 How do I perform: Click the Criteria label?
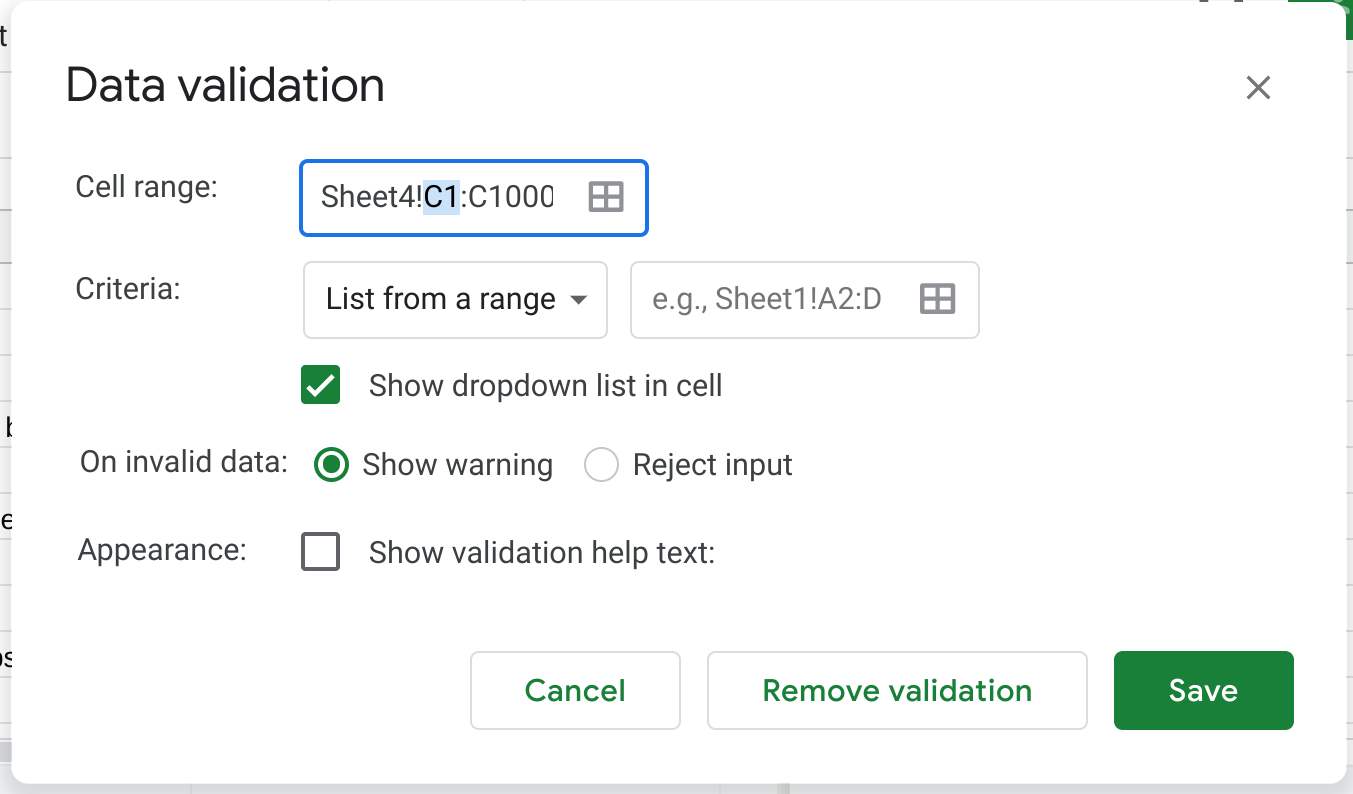click(128, 288)
